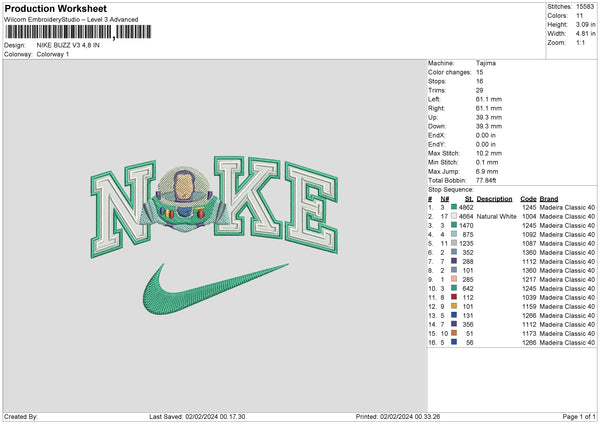Select the light blue swatch beside 875 stitches
Screen dimensions: 600x424
(x=454, y=234)
